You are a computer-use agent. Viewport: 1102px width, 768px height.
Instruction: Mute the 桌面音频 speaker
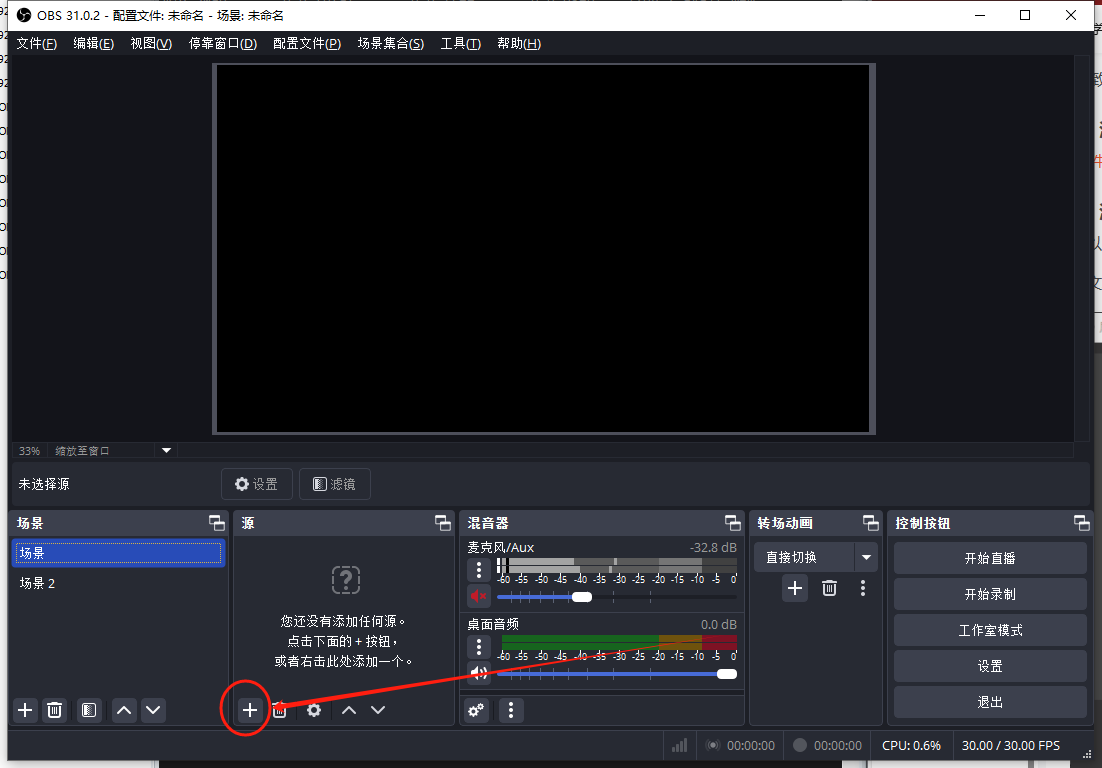(479, 673)
